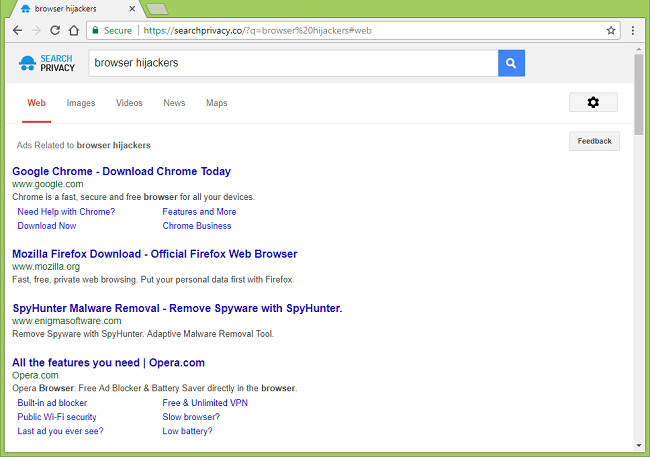Screen dimensions: 650x457
Task: Open the settings gear button
Action: [593, 102]
